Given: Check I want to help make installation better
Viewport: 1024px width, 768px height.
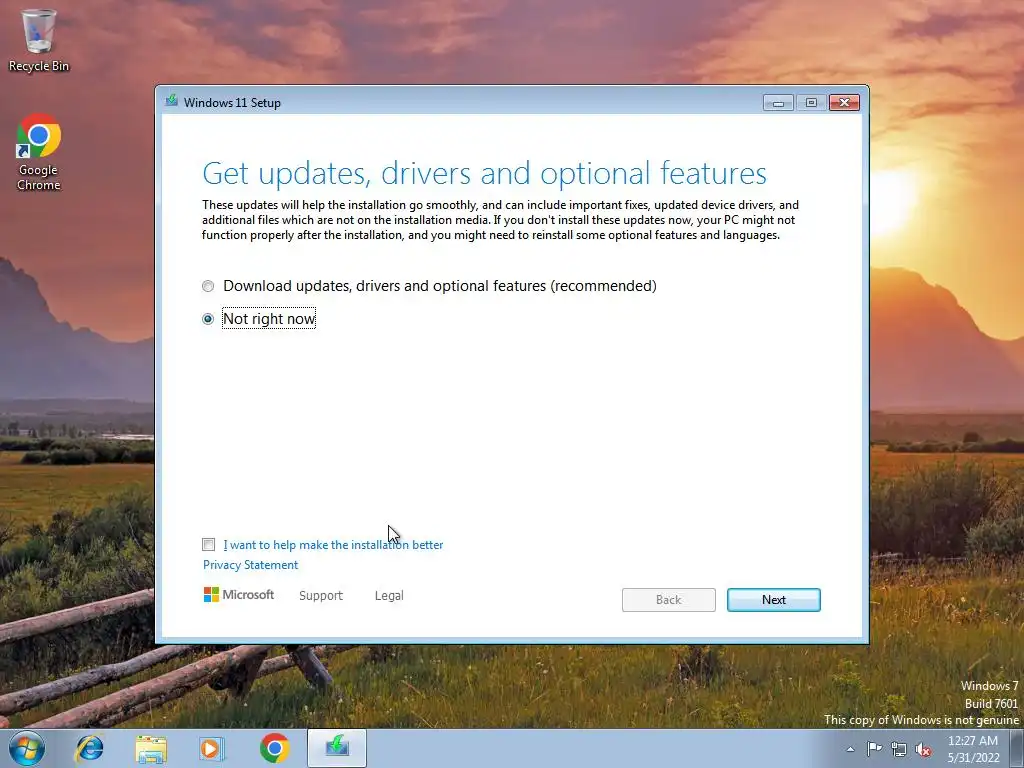Looking at the screenshot, I should click(208, 545).
